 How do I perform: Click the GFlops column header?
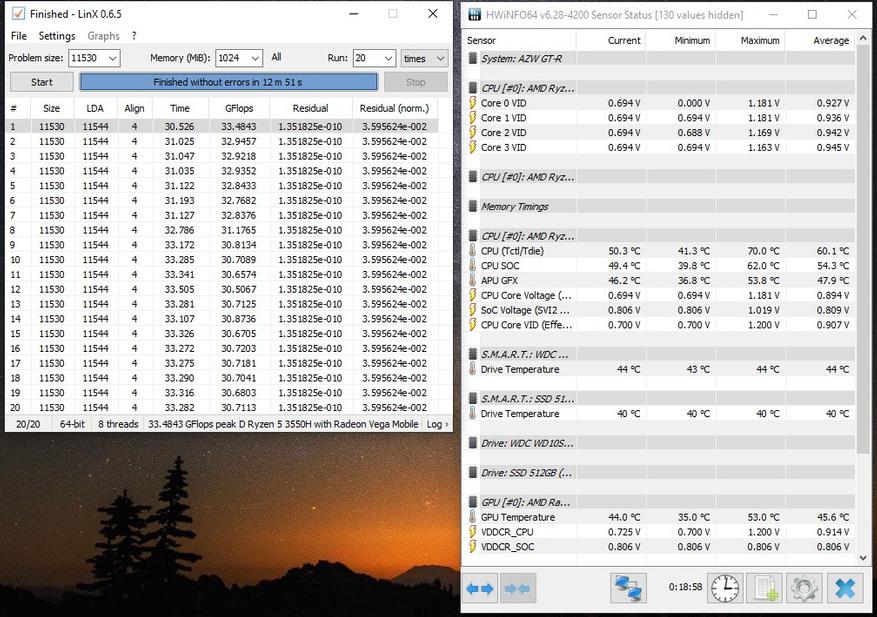[x=237, y=108]
